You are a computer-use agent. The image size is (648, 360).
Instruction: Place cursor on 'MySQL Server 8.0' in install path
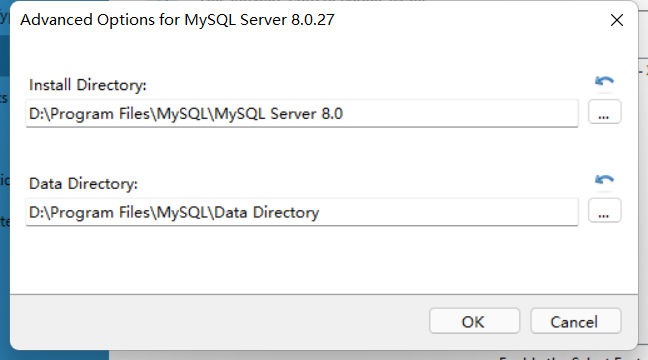tap(278, 114)
